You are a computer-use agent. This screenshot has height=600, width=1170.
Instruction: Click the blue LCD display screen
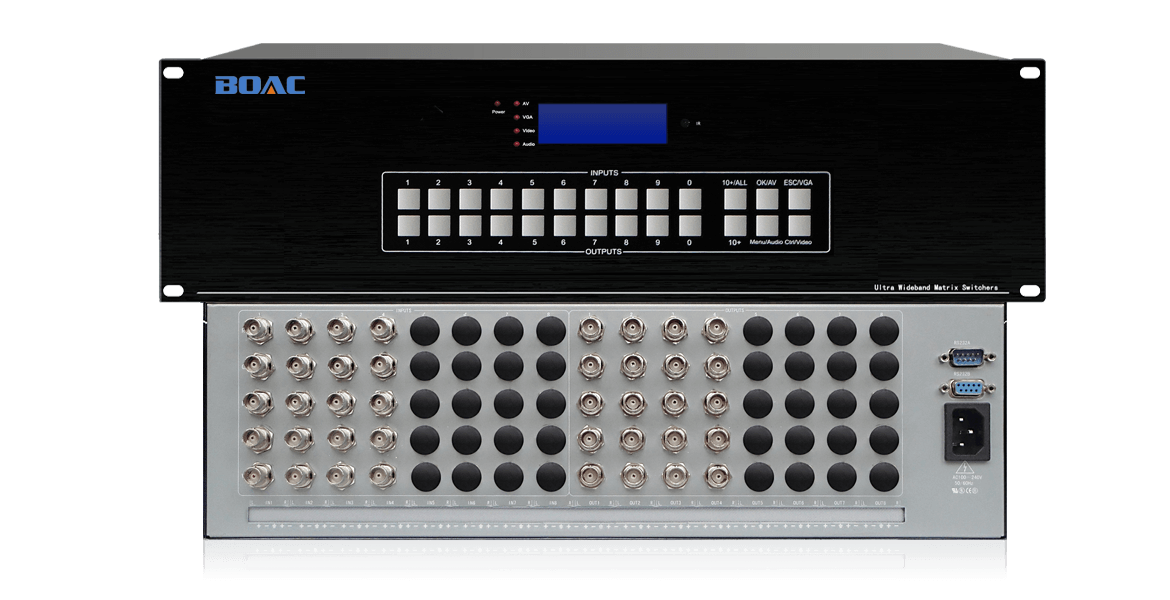click(x=616, y=123)
